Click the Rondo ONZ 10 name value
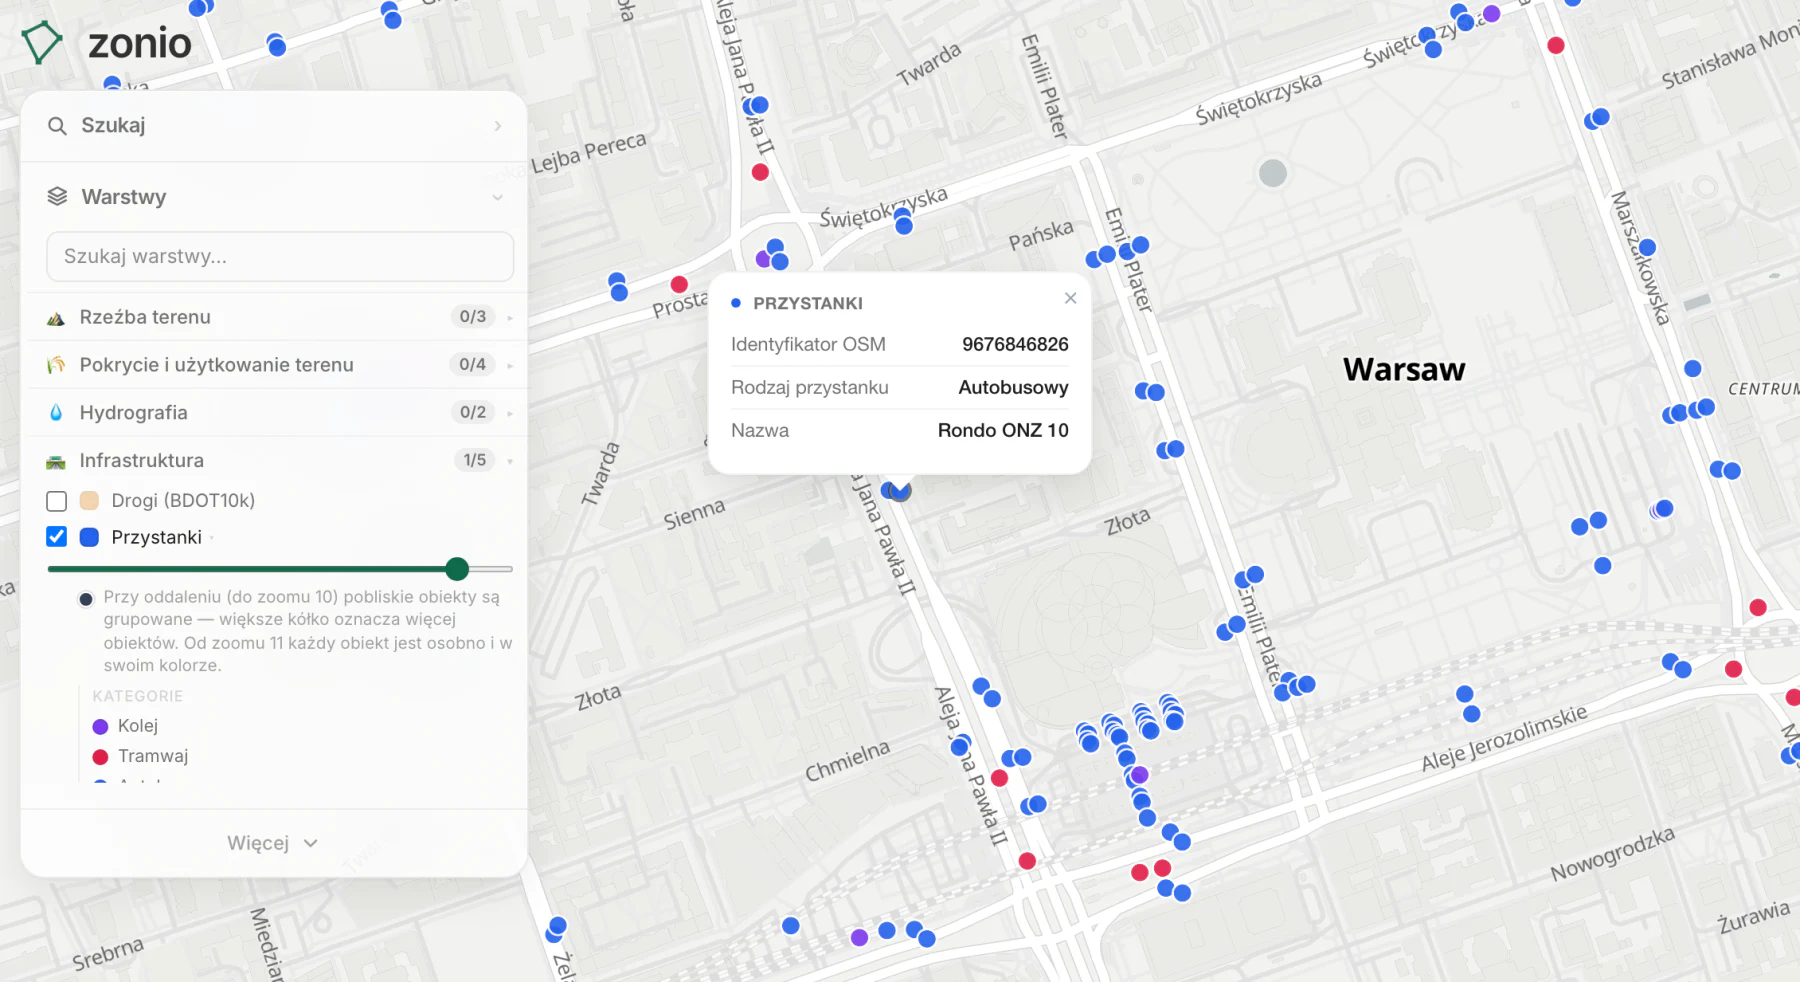Viewport: 1800px width, 982px height. pyautogui.click(x=1003, y=431)
